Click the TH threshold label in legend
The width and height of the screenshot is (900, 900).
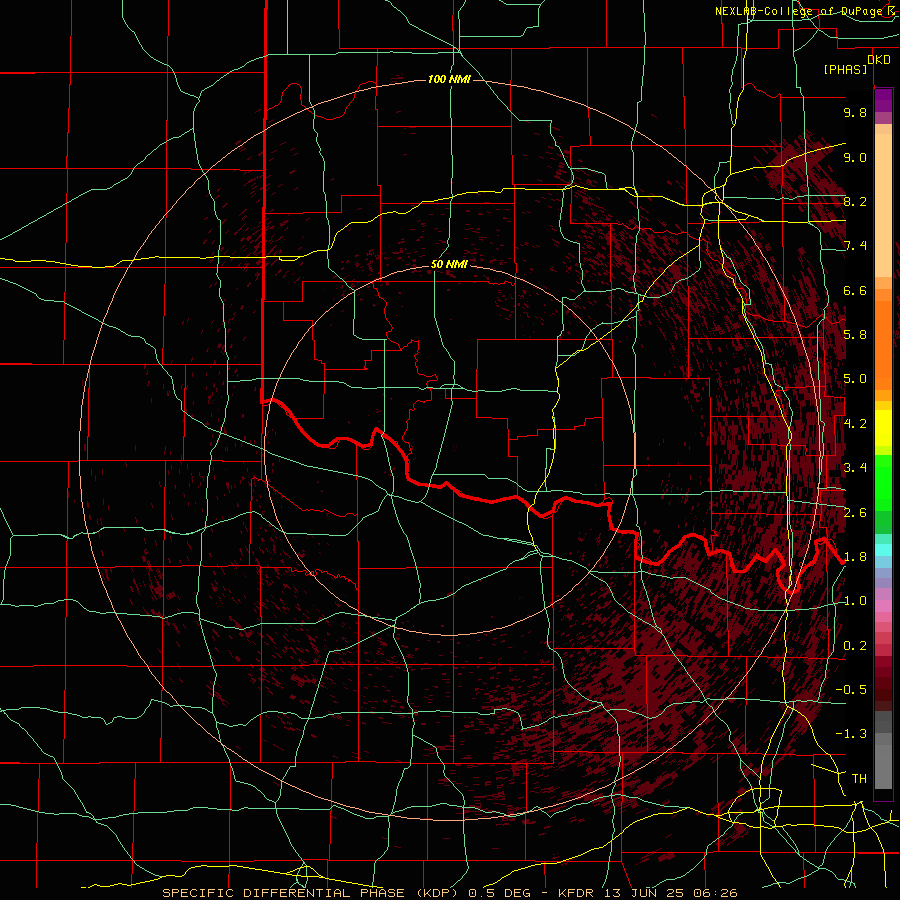tap(859, 778)
